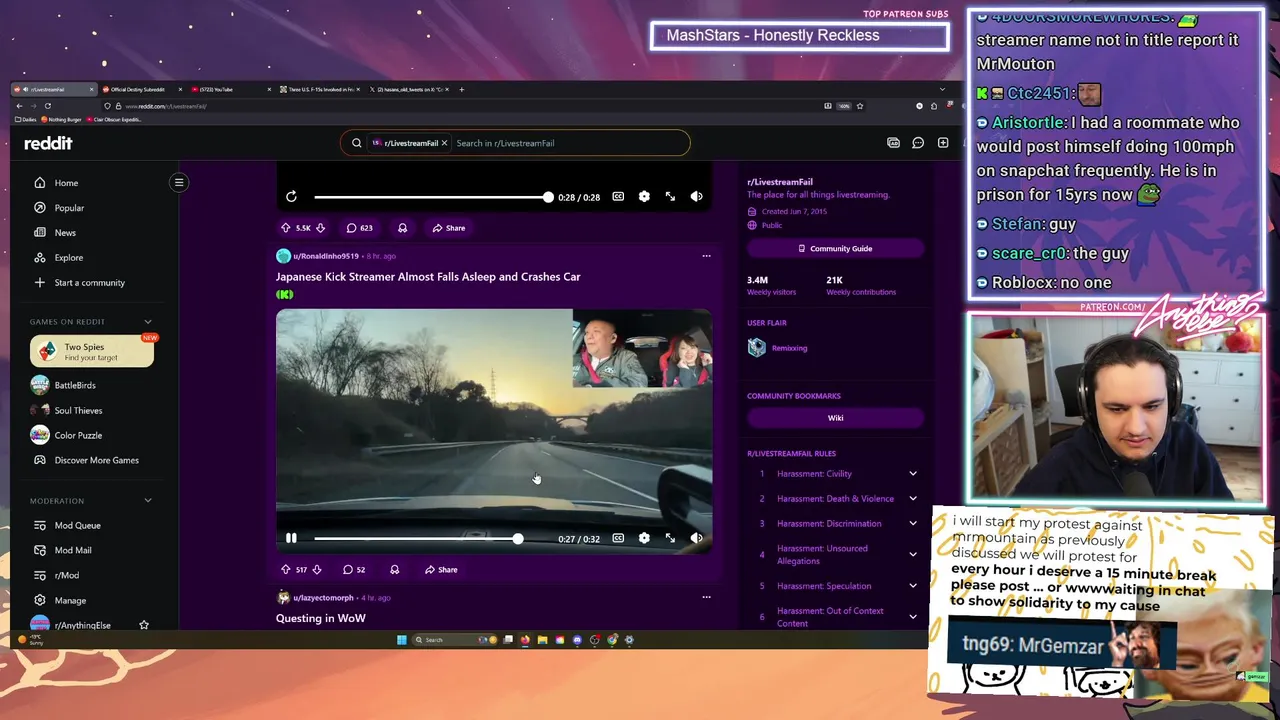Seek in the 0:28 / 0:28 video progress bar

click(x=432, y=197)
